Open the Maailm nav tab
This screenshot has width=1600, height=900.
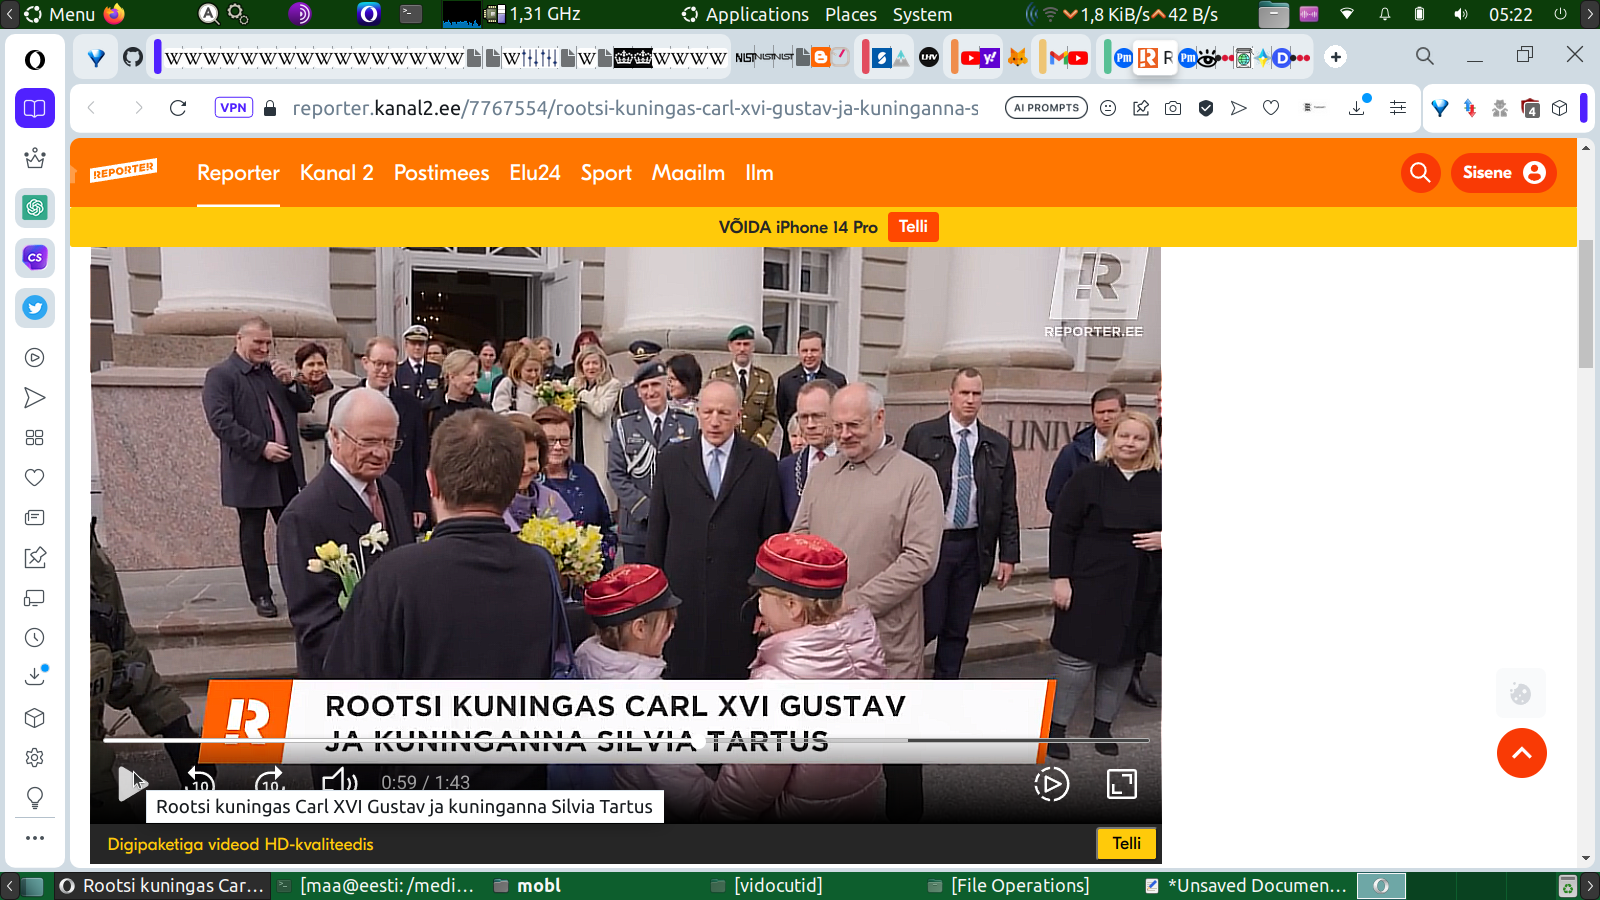pos(688,173)
